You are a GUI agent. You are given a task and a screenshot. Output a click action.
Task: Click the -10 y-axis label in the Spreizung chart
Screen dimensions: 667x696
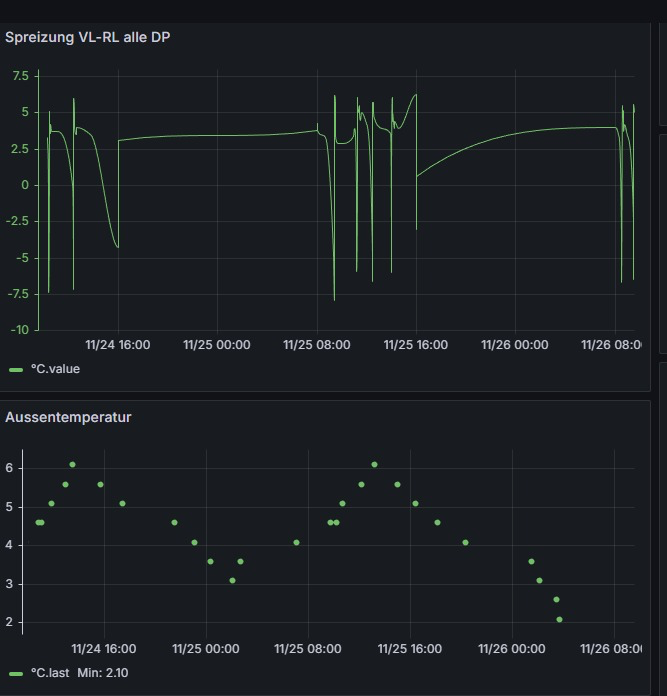(21, 330)
